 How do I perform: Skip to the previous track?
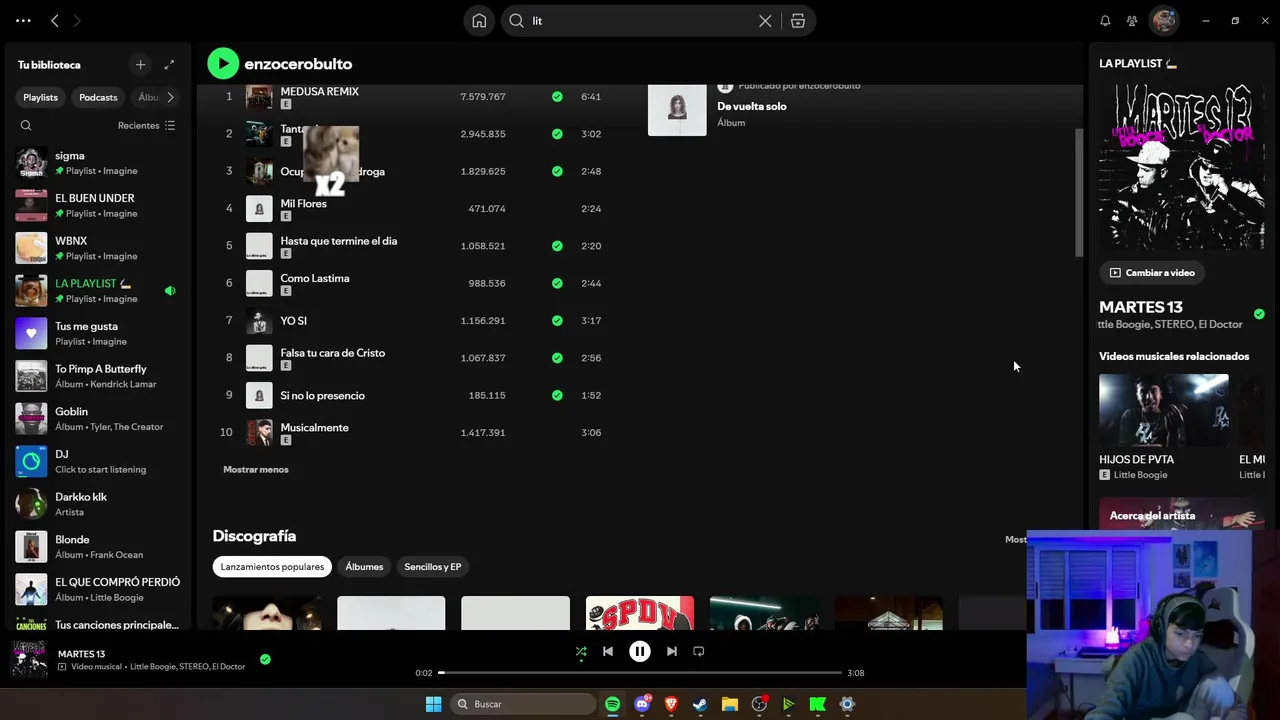tap(608, 651)
